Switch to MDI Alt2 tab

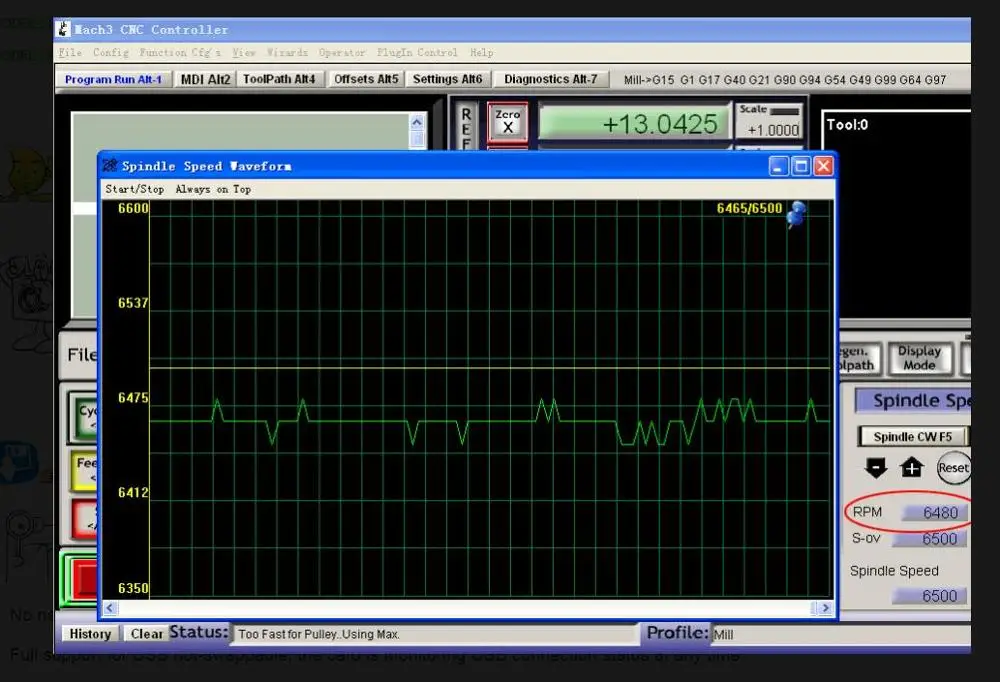point(205,80)
